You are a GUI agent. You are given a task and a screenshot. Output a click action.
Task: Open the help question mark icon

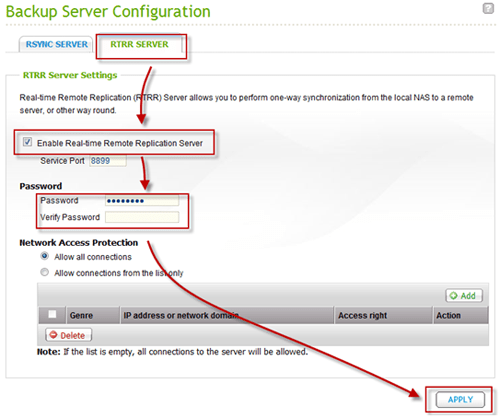point(488,8)
